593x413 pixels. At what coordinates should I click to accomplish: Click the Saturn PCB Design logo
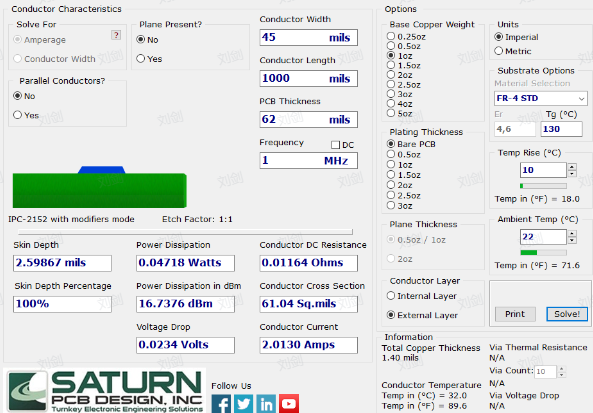tap(105, 391)
